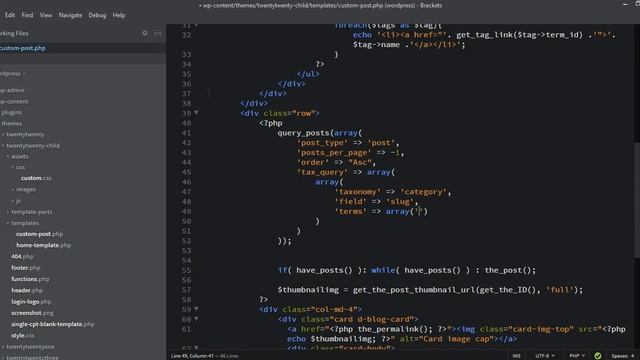640x360 pixels.
Task: Open custom-post.php under templates folder
Action: pyautogui.click(x=40, y=234)
